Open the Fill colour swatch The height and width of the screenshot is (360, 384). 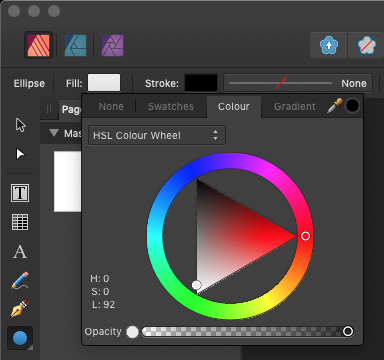pyautogui.click(x=104, y=83)
